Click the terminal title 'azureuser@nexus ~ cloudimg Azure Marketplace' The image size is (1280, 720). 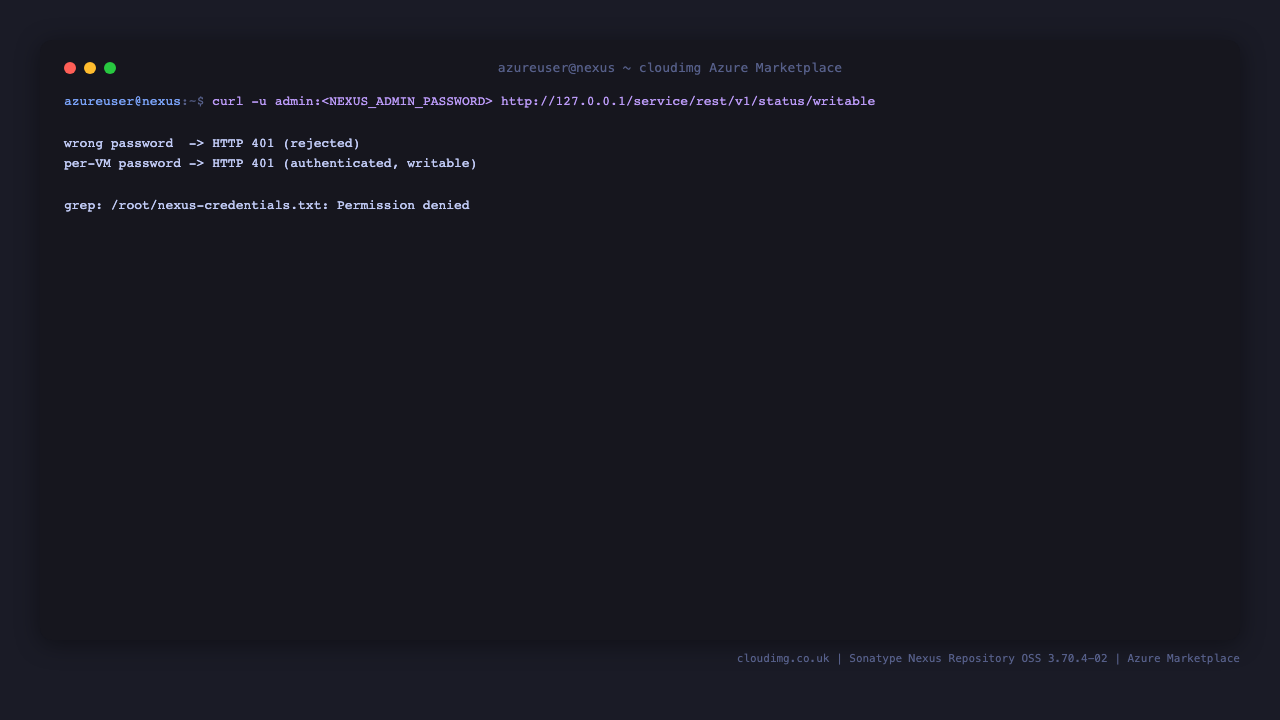point(670,68)
